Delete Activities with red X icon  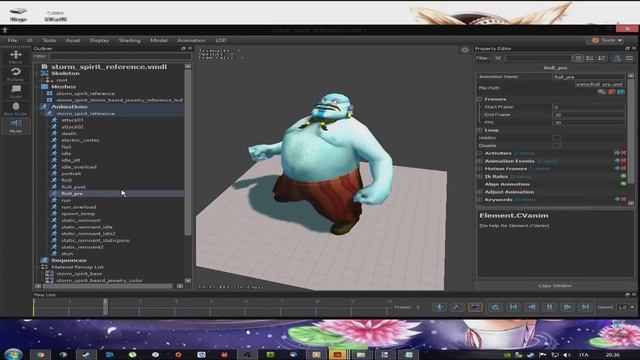pos(624,153)
